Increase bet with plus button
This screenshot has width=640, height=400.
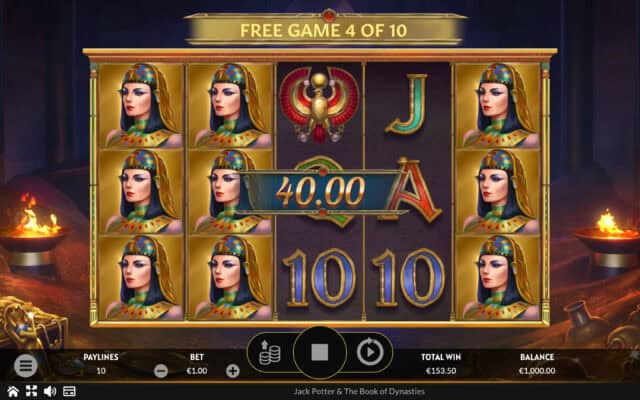pos(233,371)
